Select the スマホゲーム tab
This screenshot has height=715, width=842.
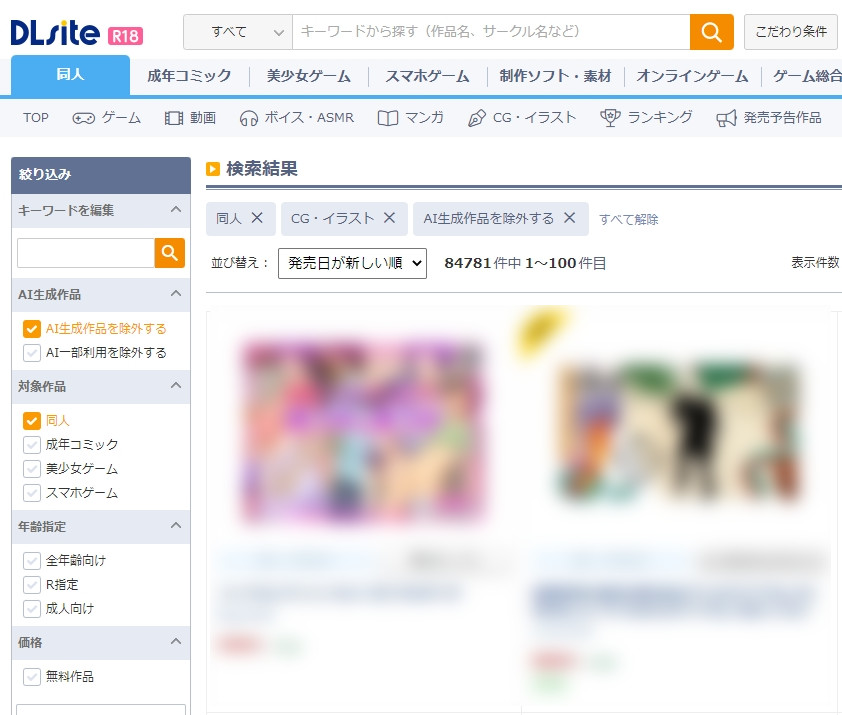tap(427, 75)
